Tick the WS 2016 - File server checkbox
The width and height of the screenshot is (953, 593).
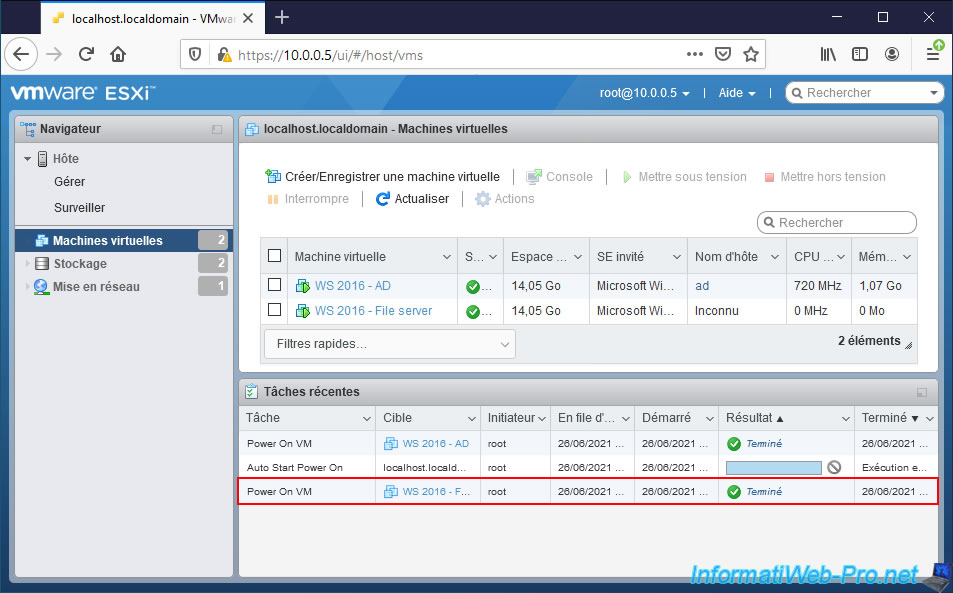(x=274, y=311)
